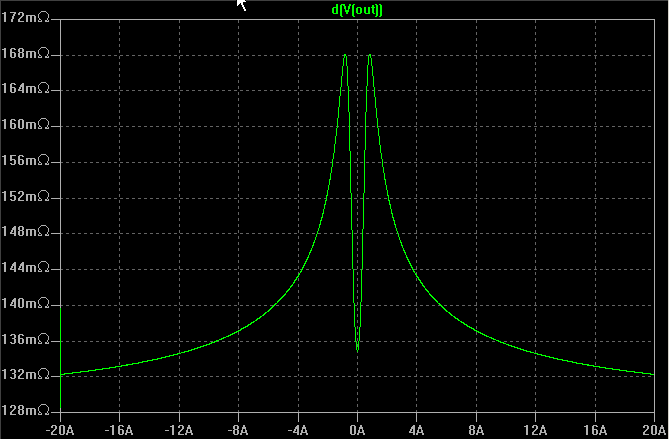Screen dimensions: 669x439
Task: Click the 4A horizontal axis label
Action: point(416,430)
